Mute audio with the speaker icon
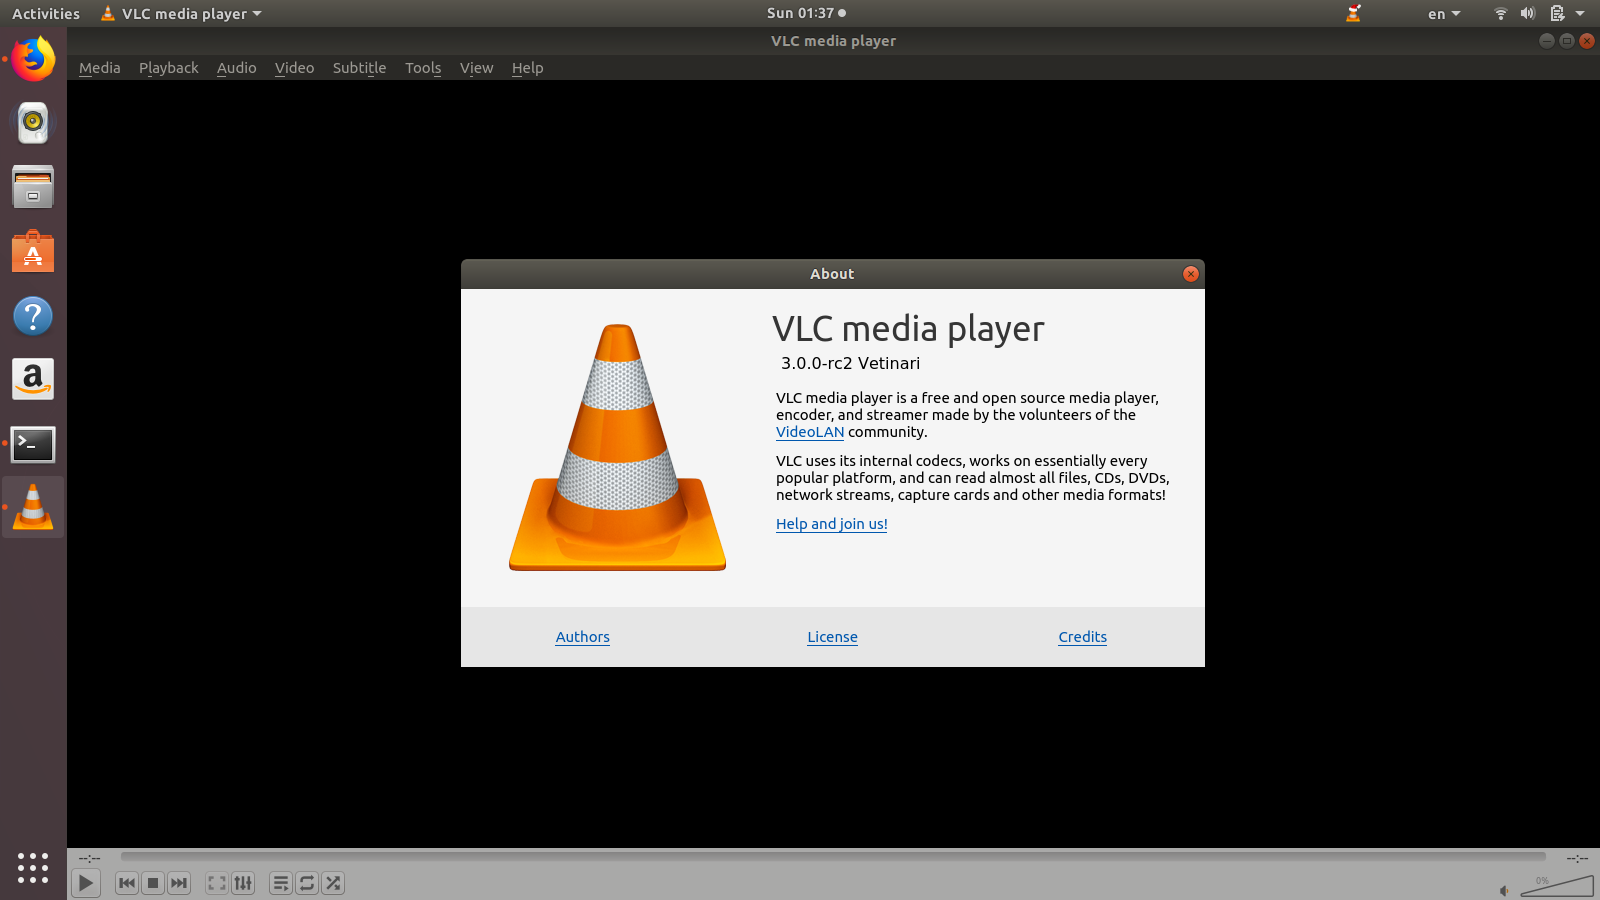This screenshot has width=1600, height=900. [1504, 890]
